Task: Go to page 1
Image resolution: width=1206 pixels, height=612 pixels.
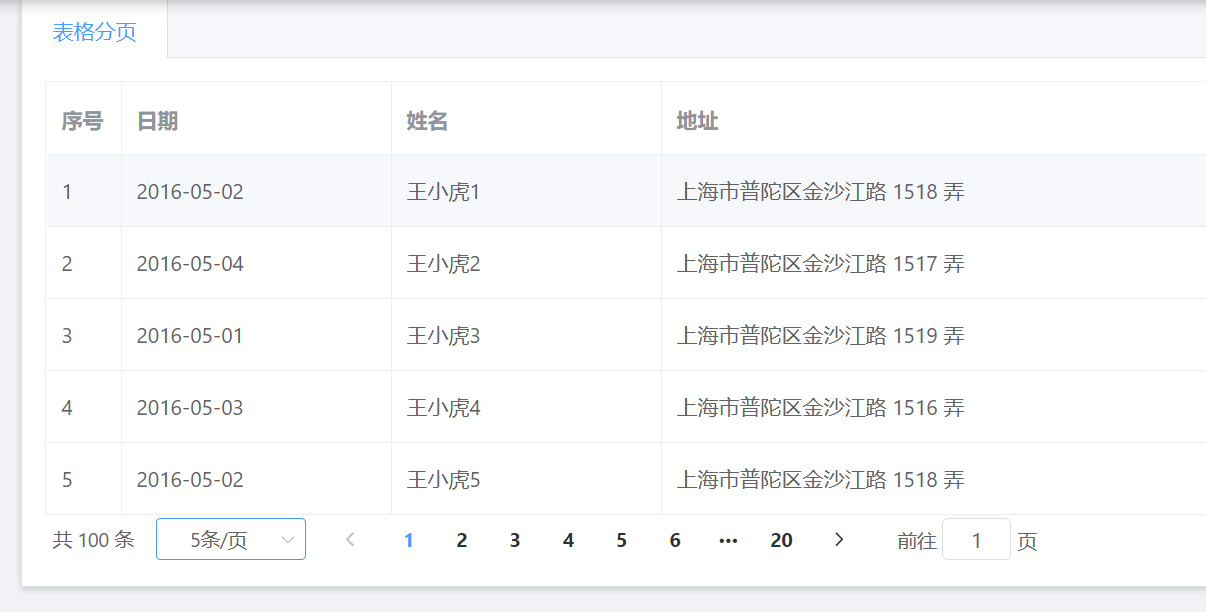Action: coord(408,540)
